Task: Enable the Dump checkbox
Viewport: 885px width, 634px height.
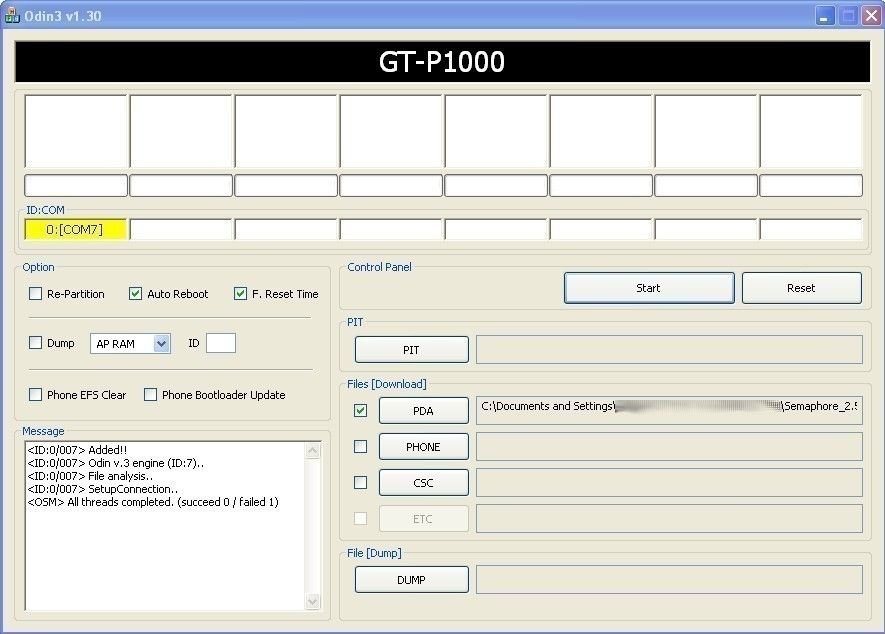Action: [36, 343]
